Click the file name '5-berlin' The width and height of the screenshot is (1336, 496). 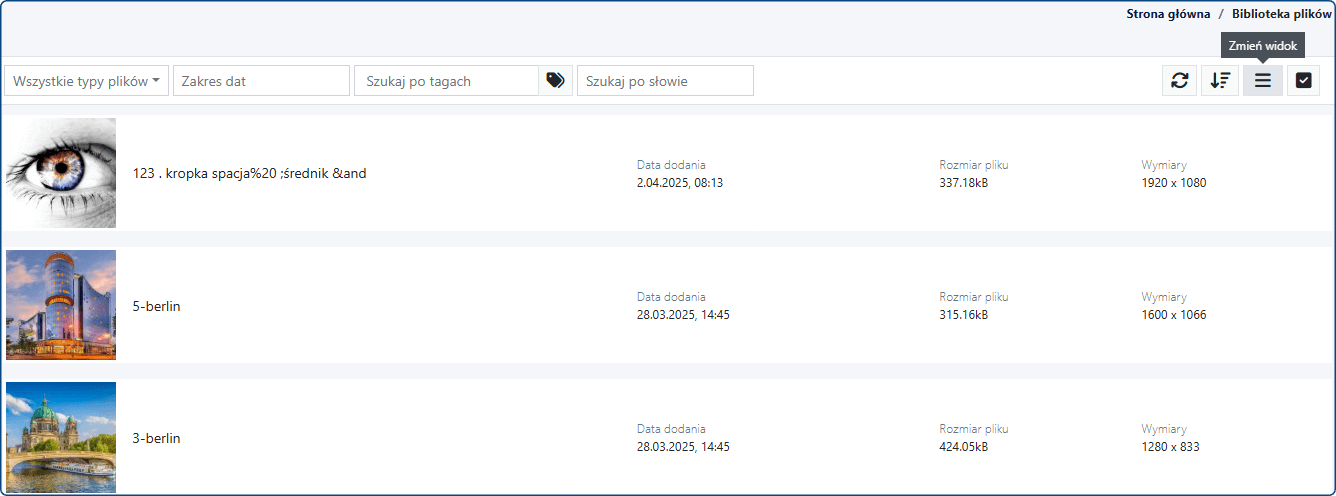click(x=157, y=306)
